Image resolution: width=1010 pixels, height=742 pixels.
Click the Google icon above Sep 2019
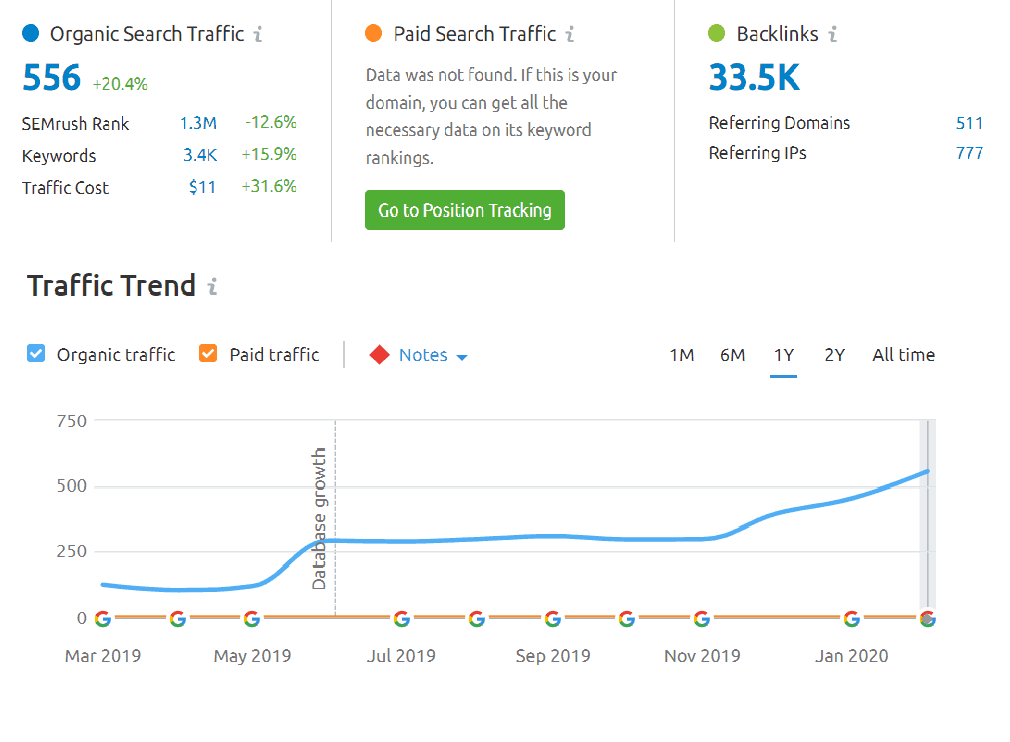tap(552, 619)
